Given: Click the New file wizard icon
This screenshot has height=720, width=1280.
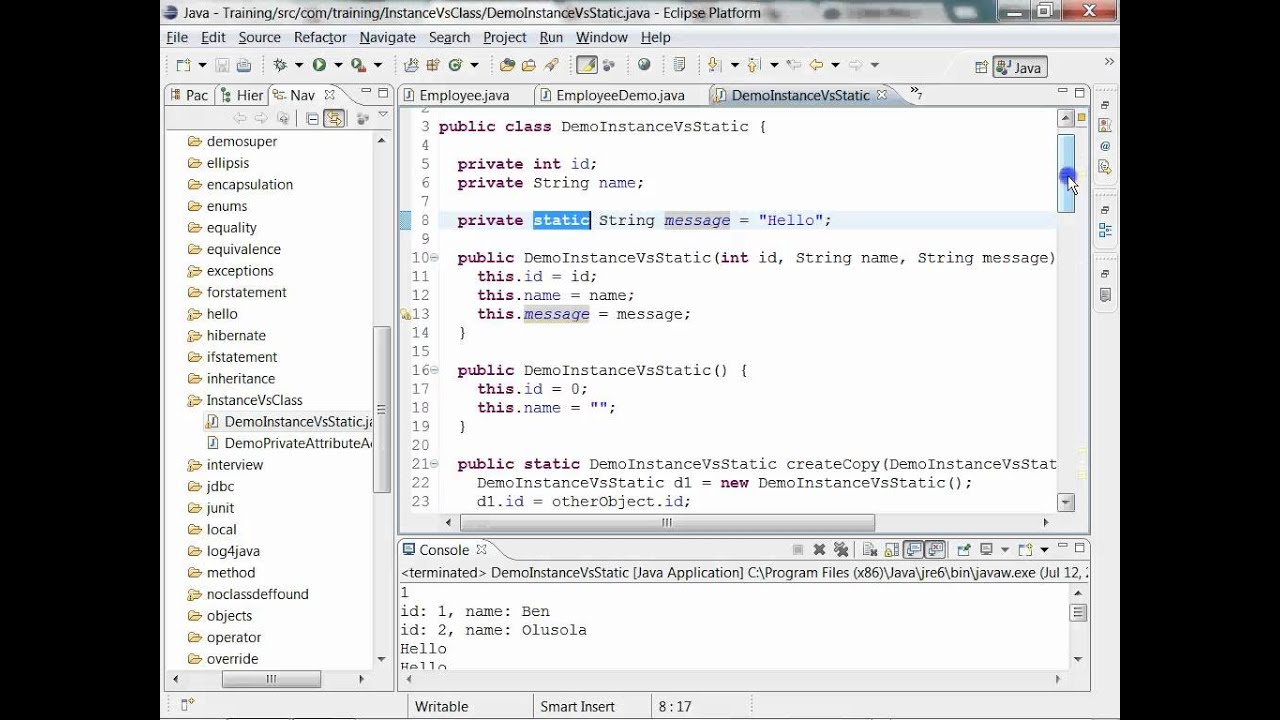Looking at the screenshot, I should pyautogui.click(x=183, y=65).
